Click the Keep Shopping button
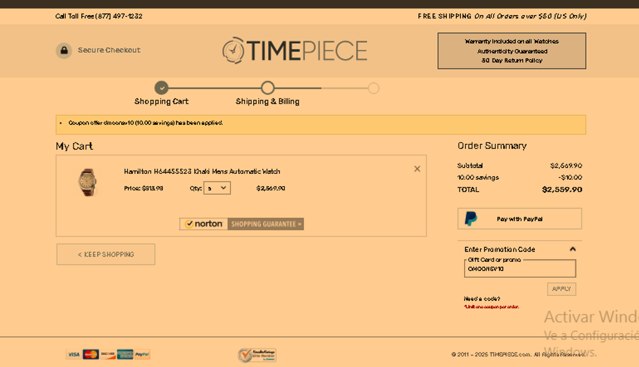 106,254
